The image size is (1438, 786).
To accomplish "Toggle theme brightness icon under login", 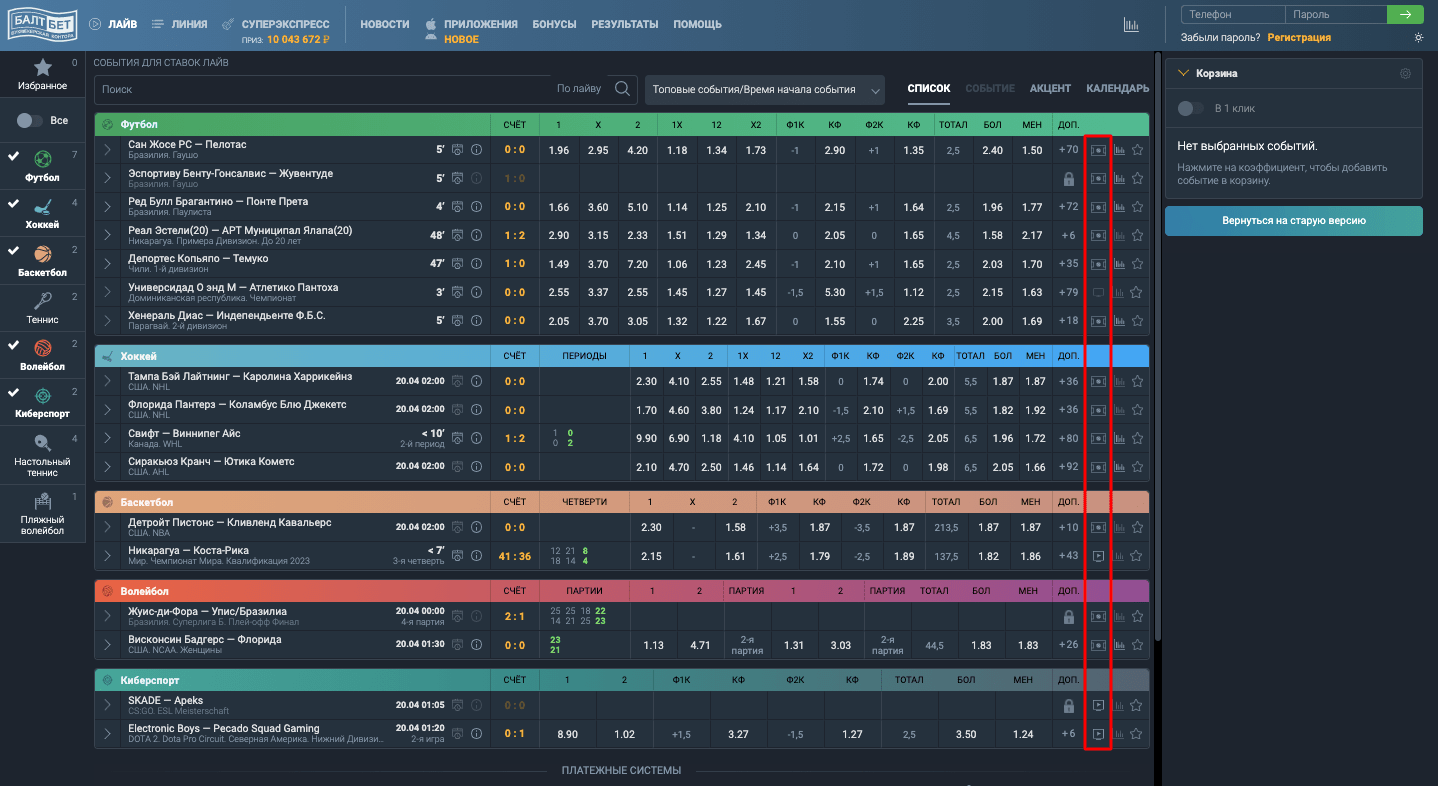I will point(1418,37).
